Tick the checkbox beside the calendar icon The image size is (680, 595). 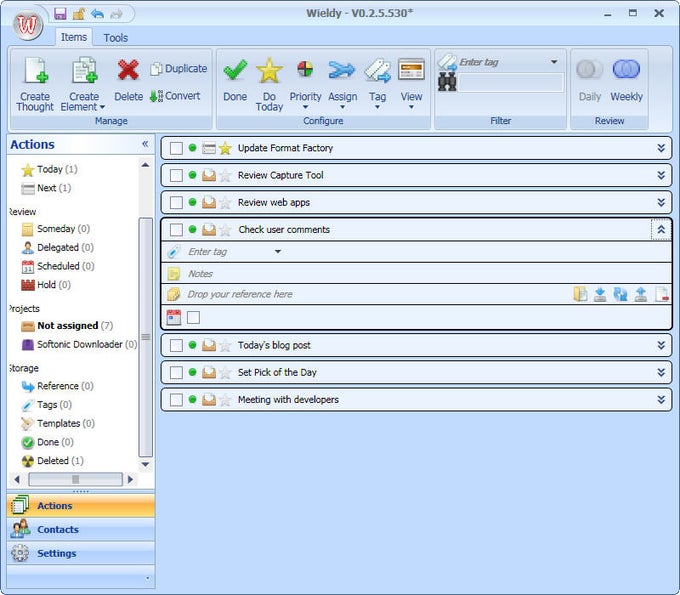(x=193, y=317)
